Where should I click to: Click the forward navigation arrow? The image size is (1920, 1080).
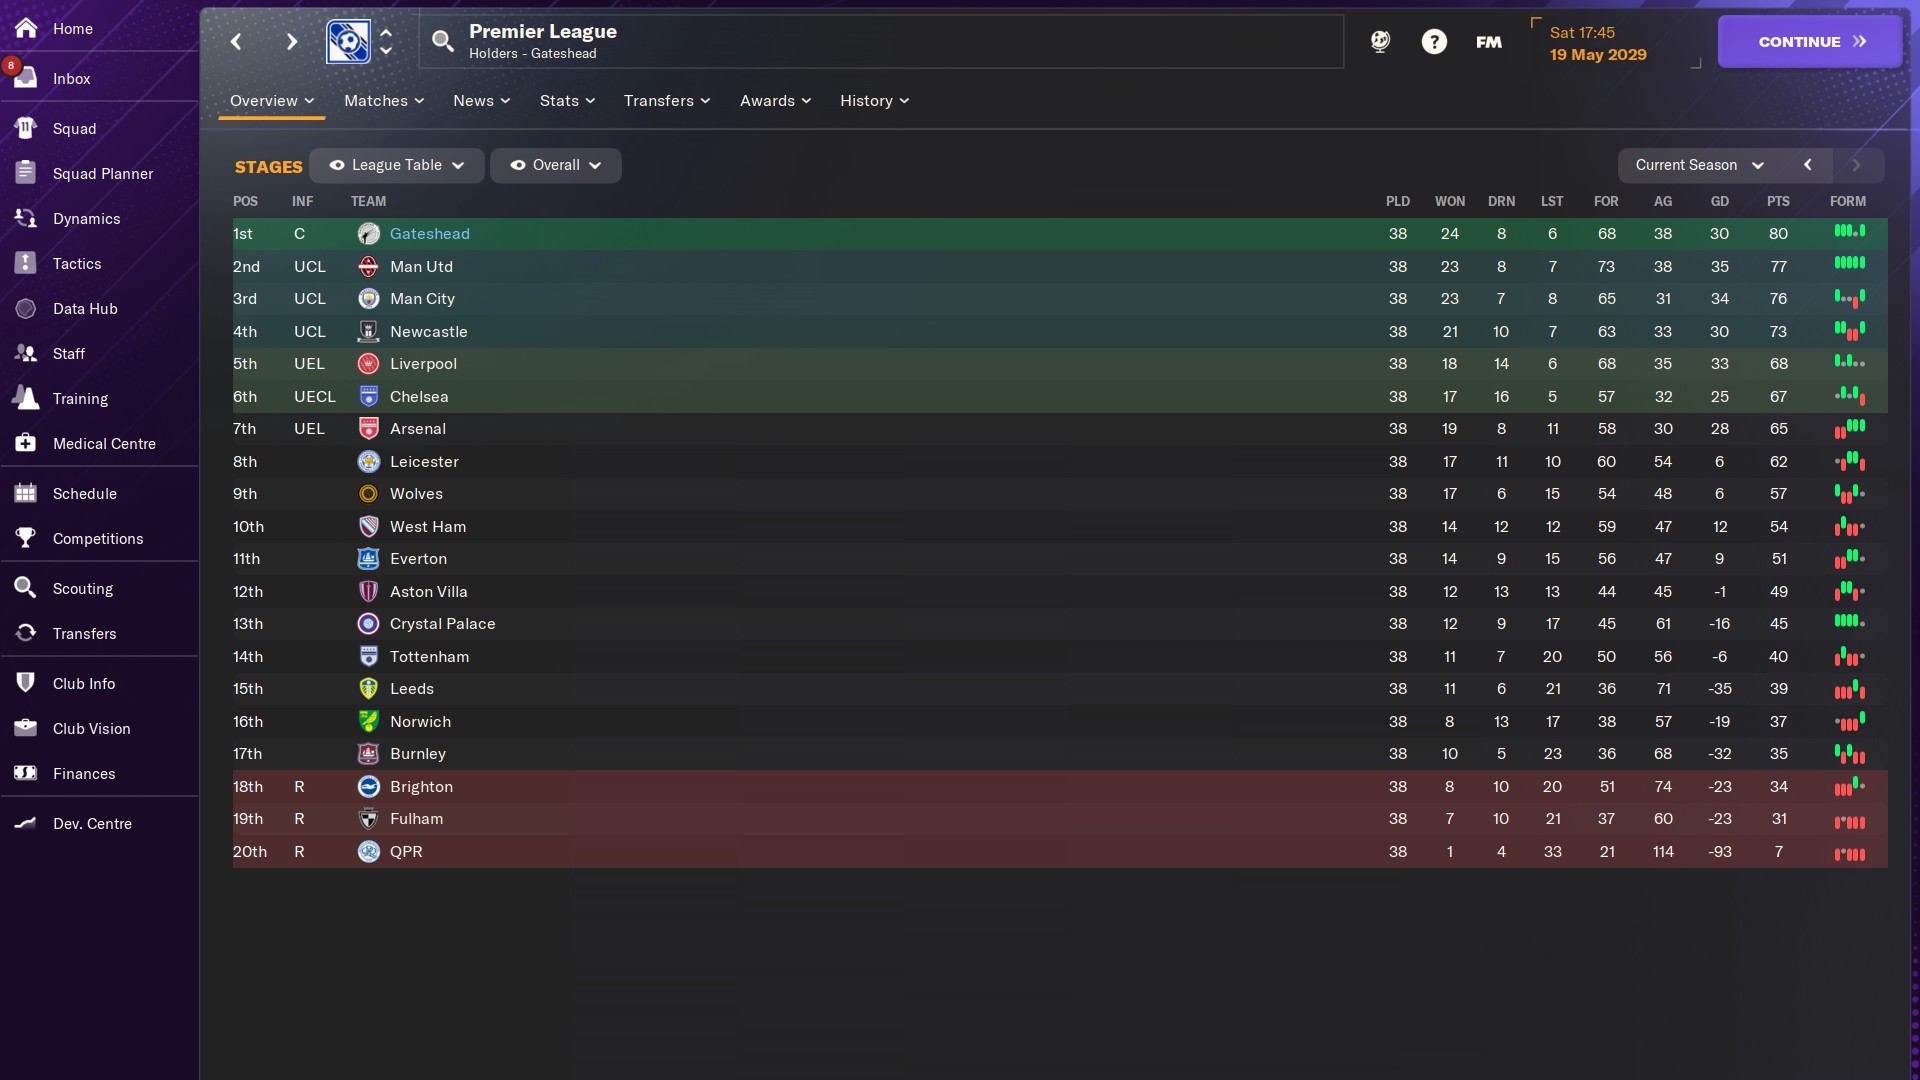tap(291, 41)
